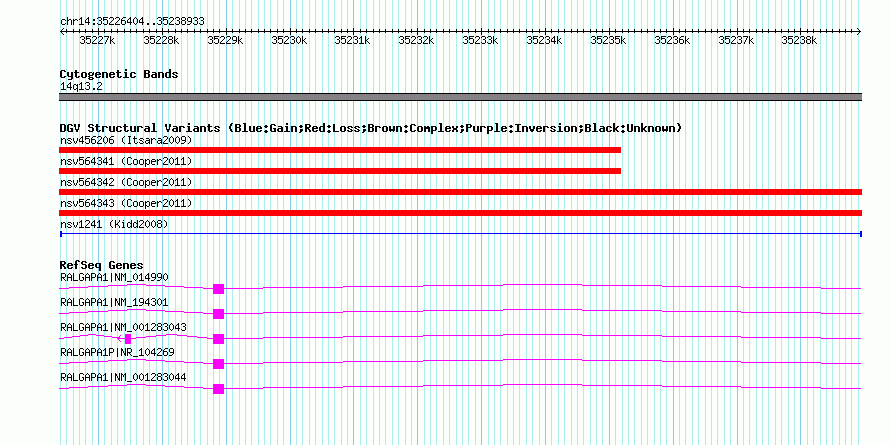Click the gray 14q13.2 cytogenetic band bar
890x445 pixels.
coord(460,97)
